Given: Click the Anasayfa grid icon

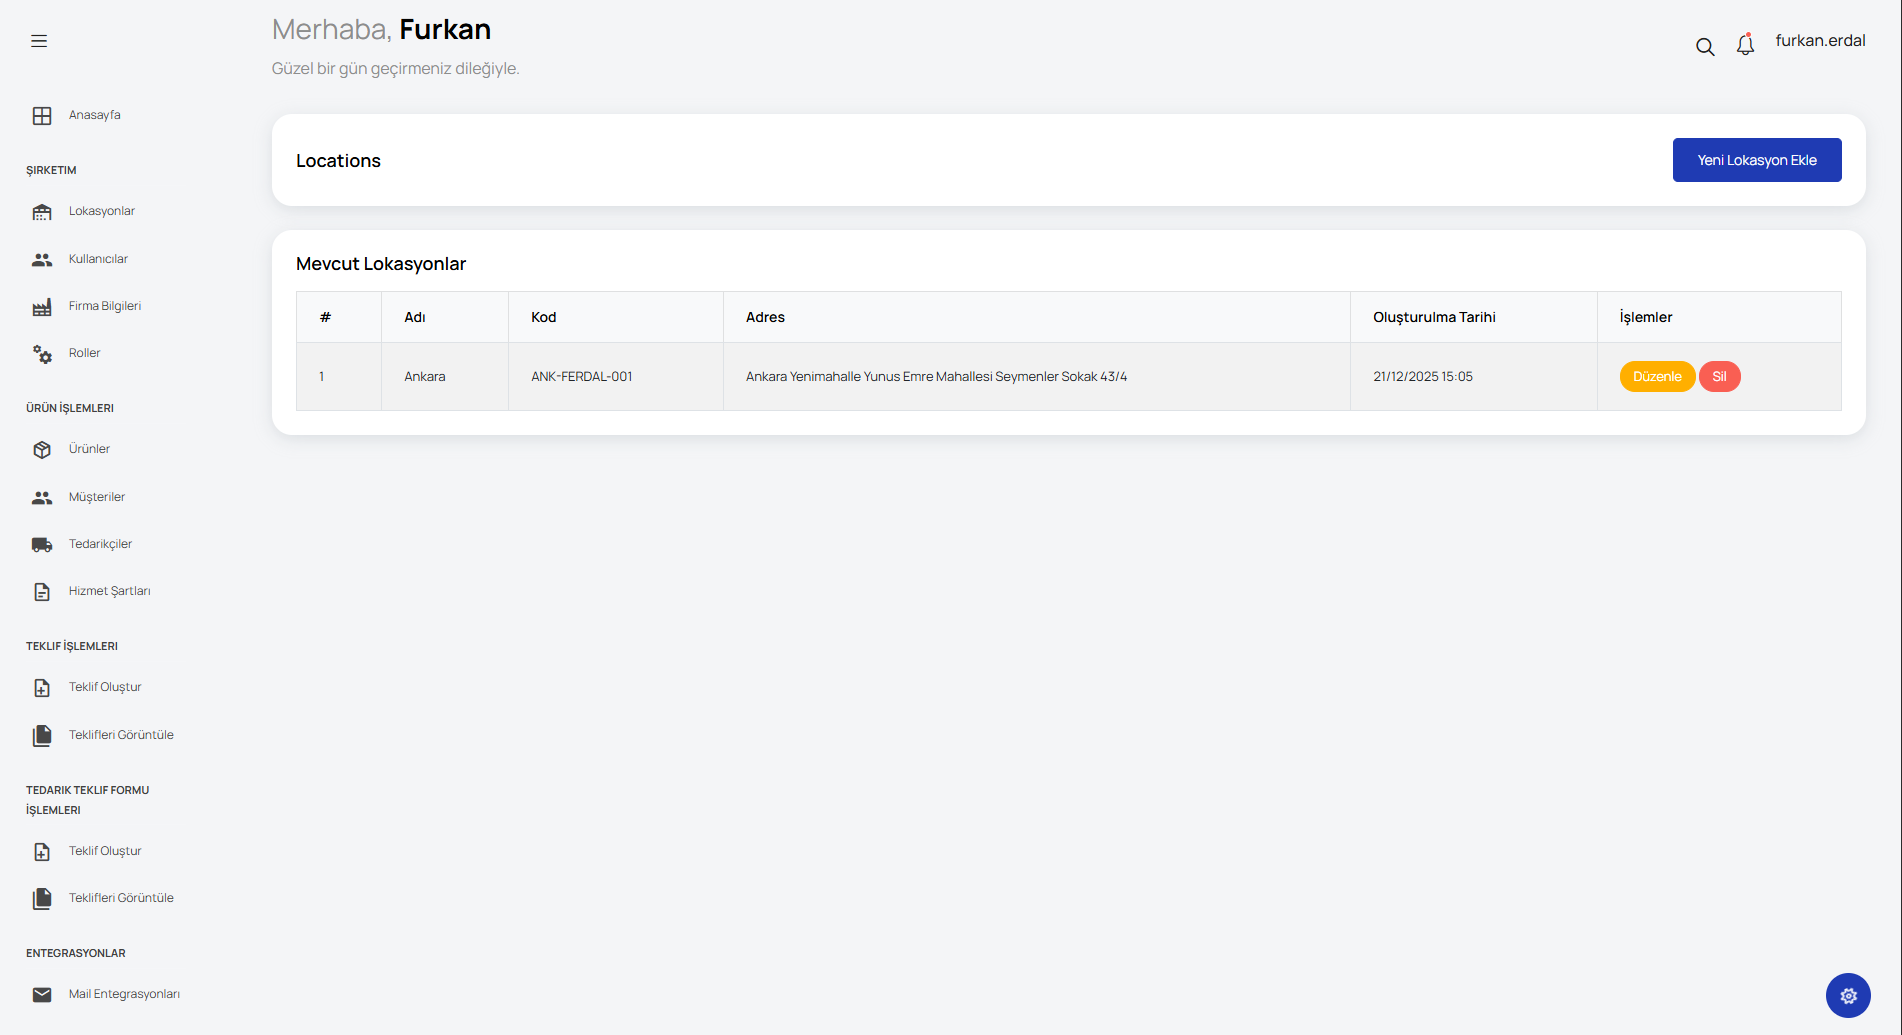Looking at the screenshot, I should click(x=42, y=116).
